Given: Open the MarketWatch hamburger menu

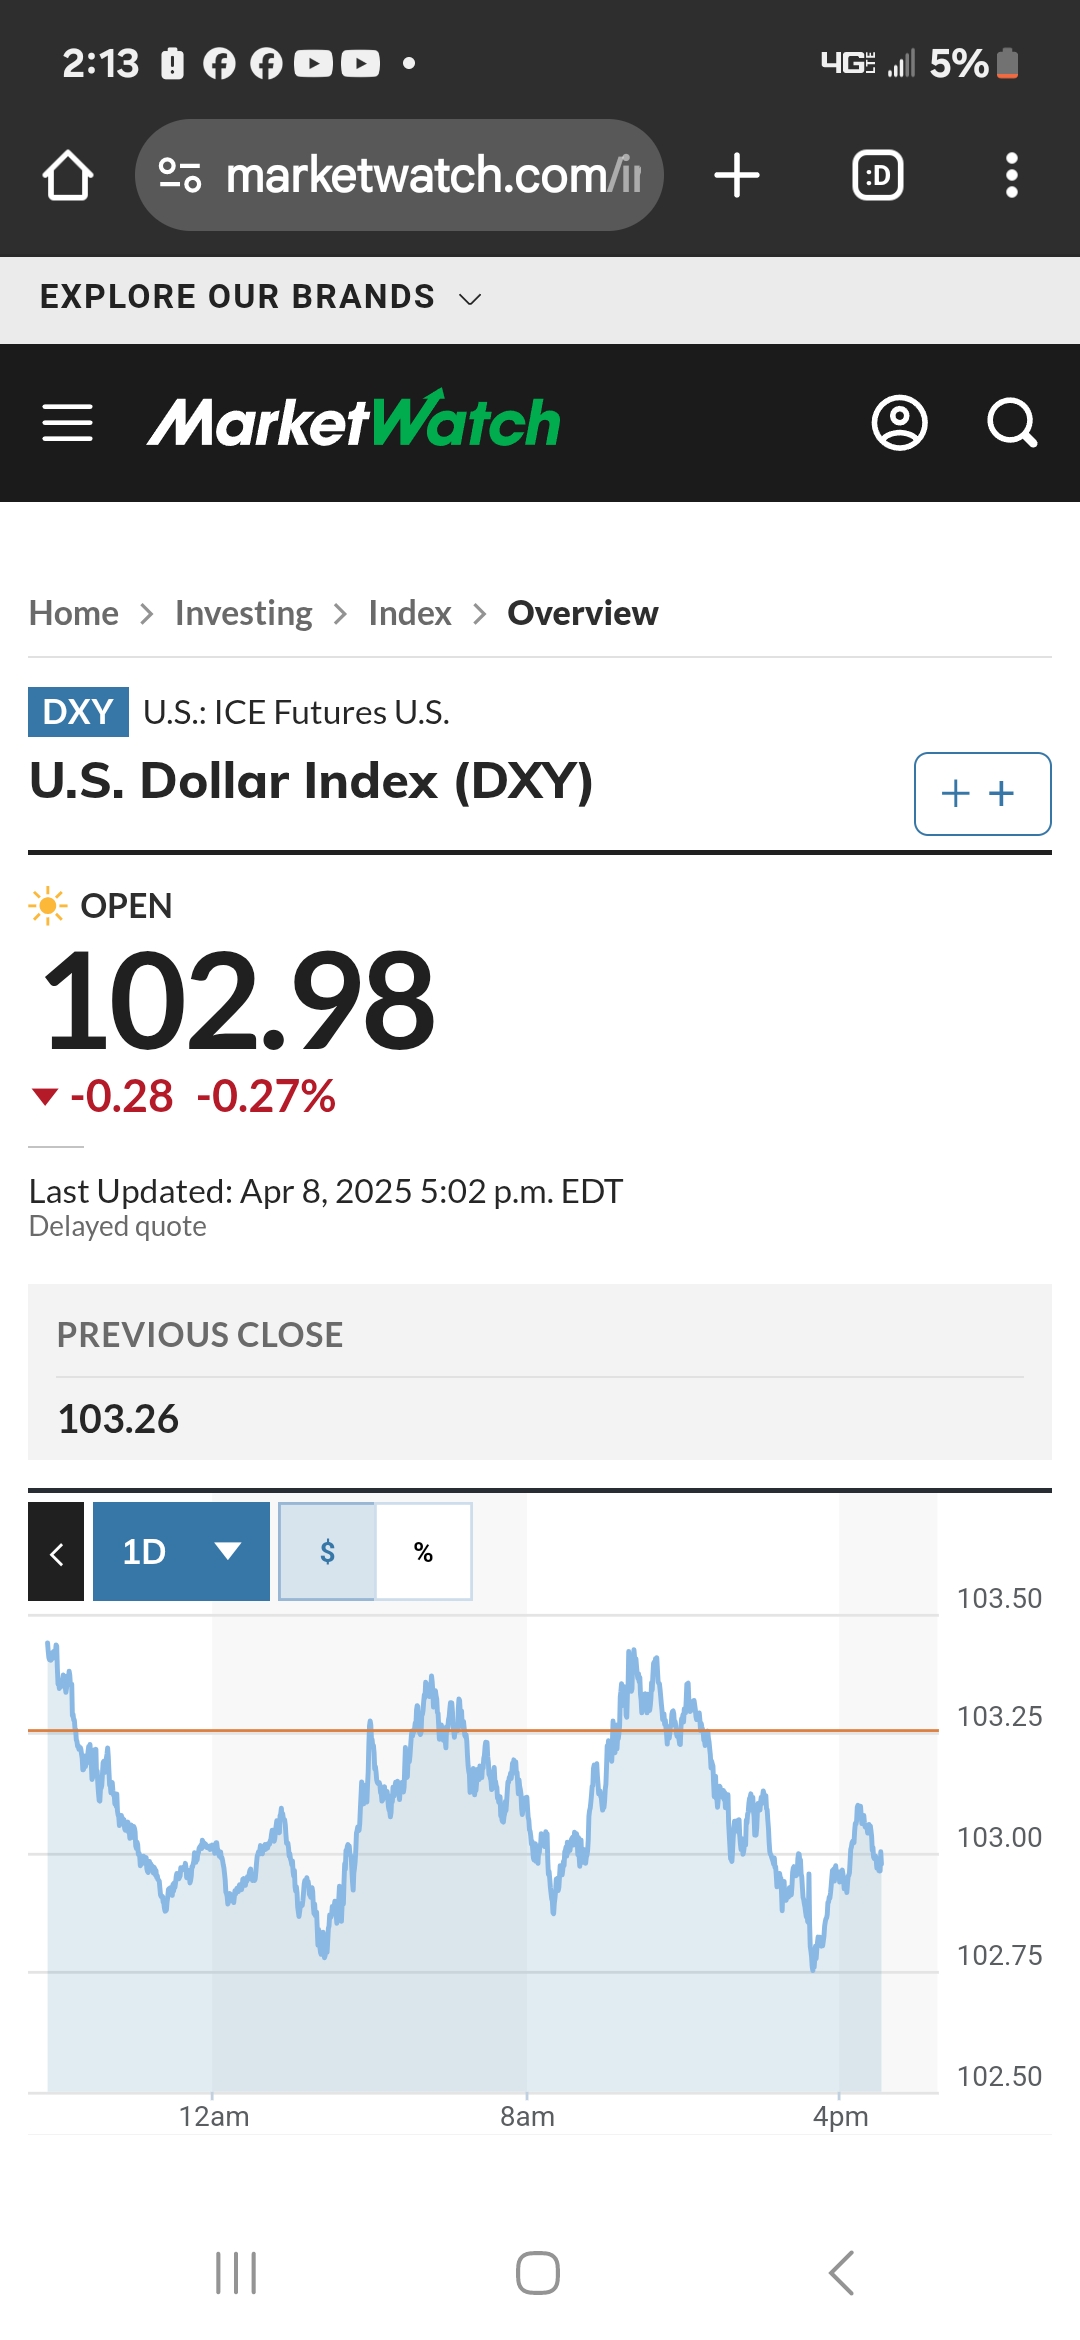Looking at the screenshot, I should (67, 423).
